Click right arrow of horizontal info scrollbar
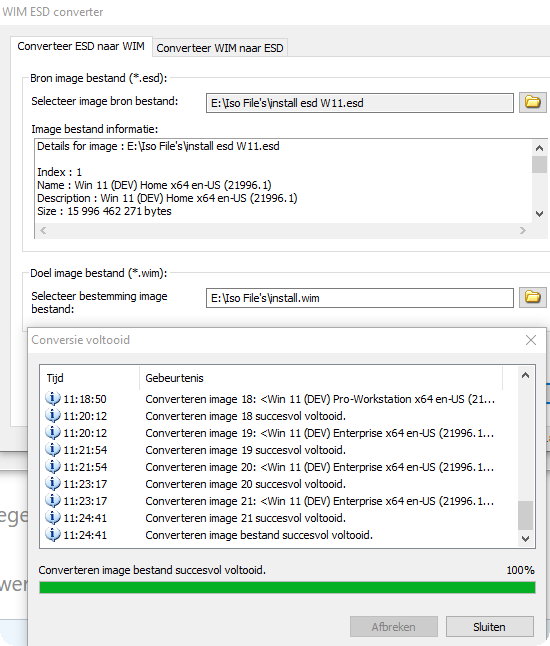Viewport: 550px width, 646px height. (523, 231)
